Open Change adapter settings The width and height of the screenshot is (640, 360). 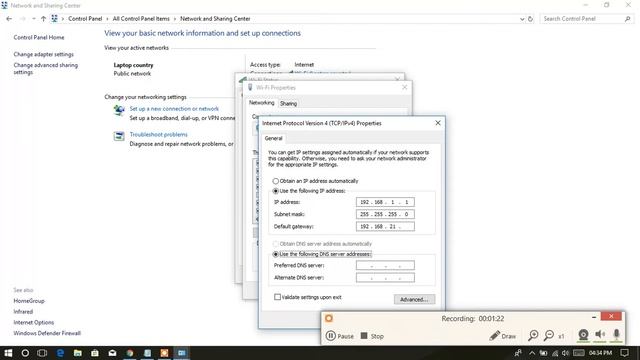pos(43,54)
